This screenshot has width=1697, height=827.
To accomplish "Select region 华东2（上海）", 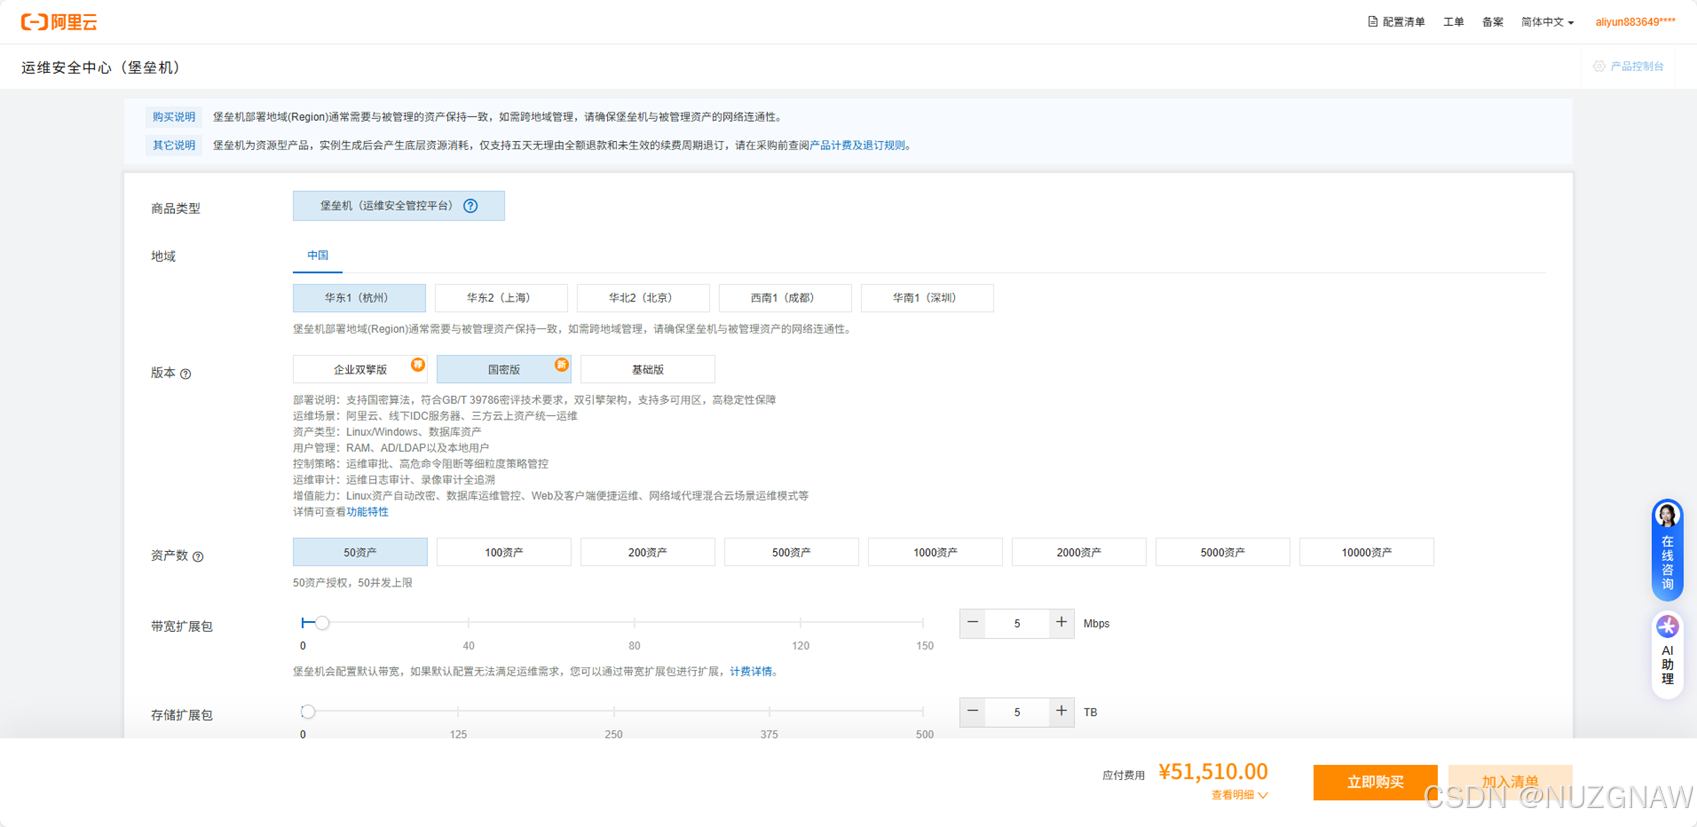I will pyautogui.click(x=501, y=298).
